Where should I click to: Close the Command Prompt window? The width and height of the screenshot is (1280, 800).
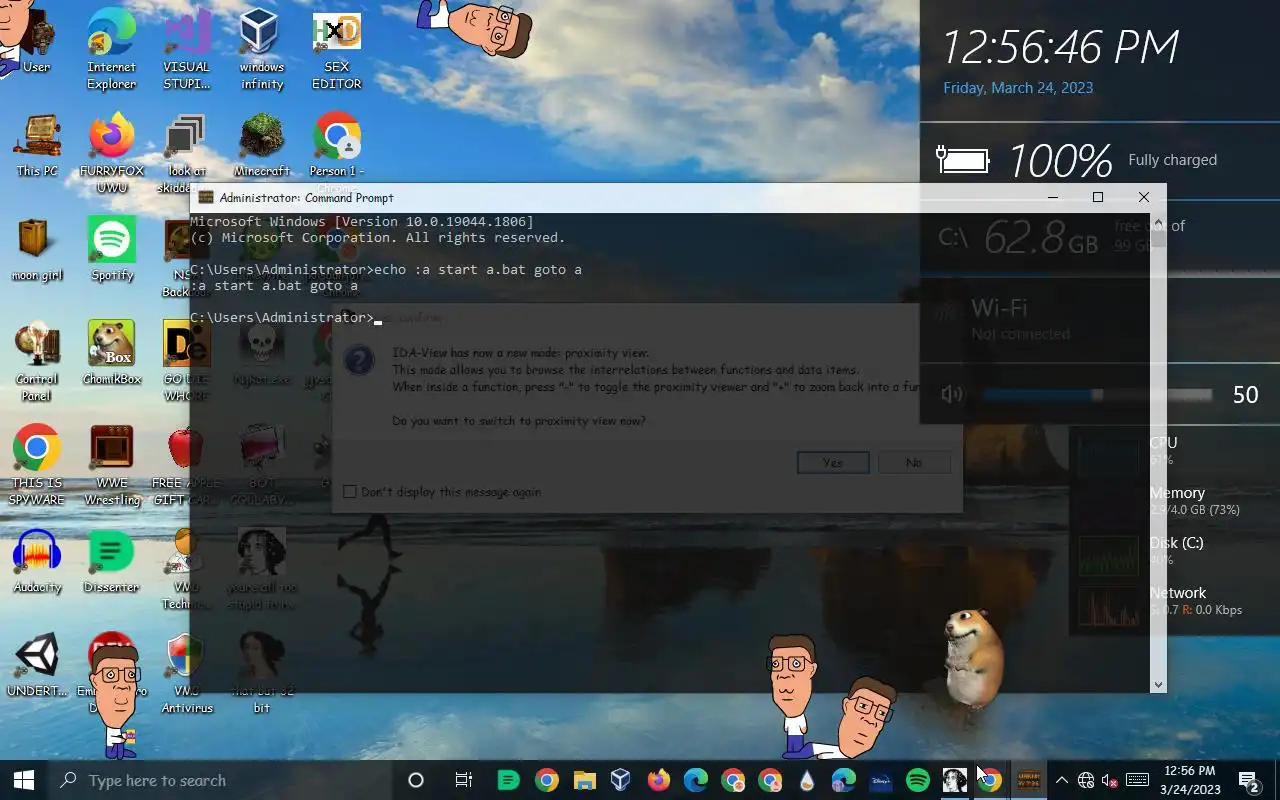click(x=1143, y=198)
